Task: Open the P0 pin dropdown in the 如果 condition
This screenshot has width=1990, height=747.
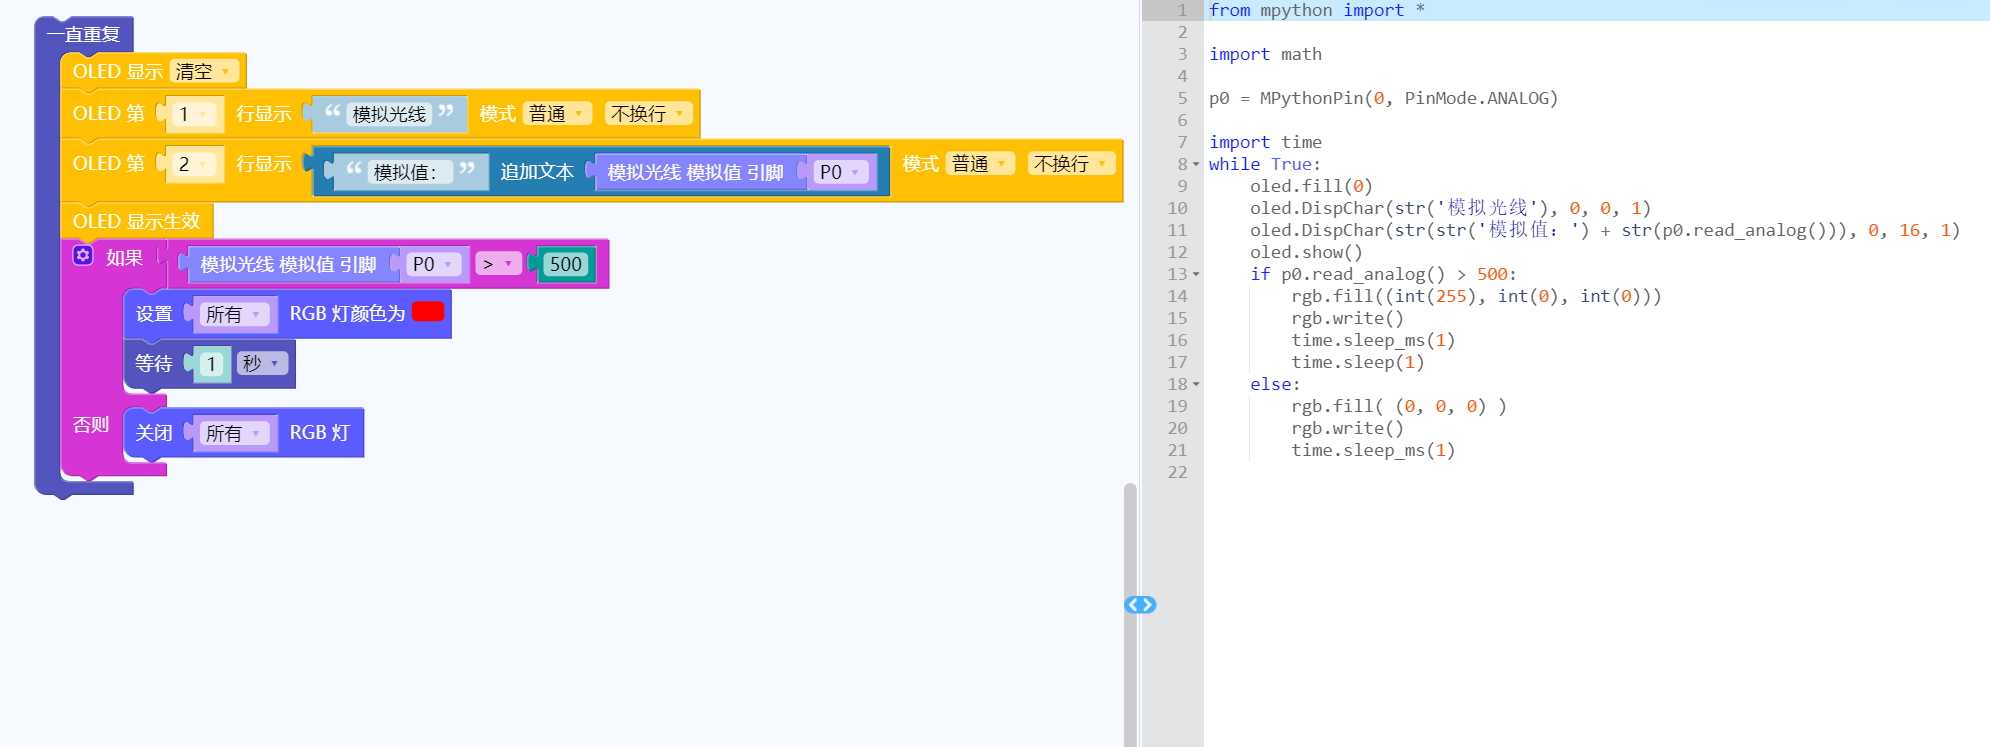Action: 433,264
